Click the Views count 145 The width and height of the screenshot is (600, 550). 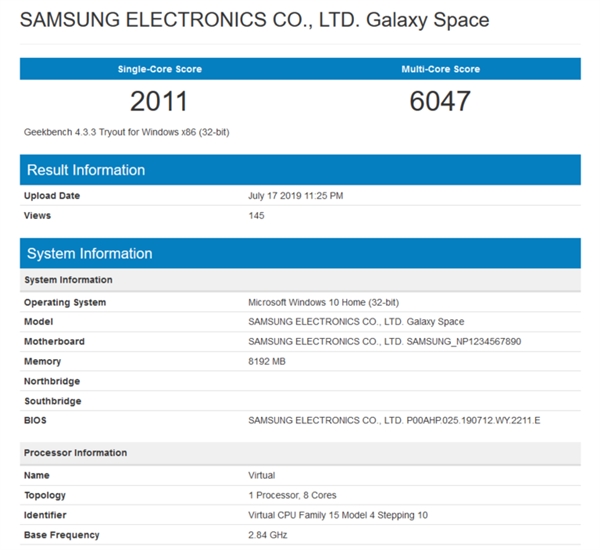point(256,215)
